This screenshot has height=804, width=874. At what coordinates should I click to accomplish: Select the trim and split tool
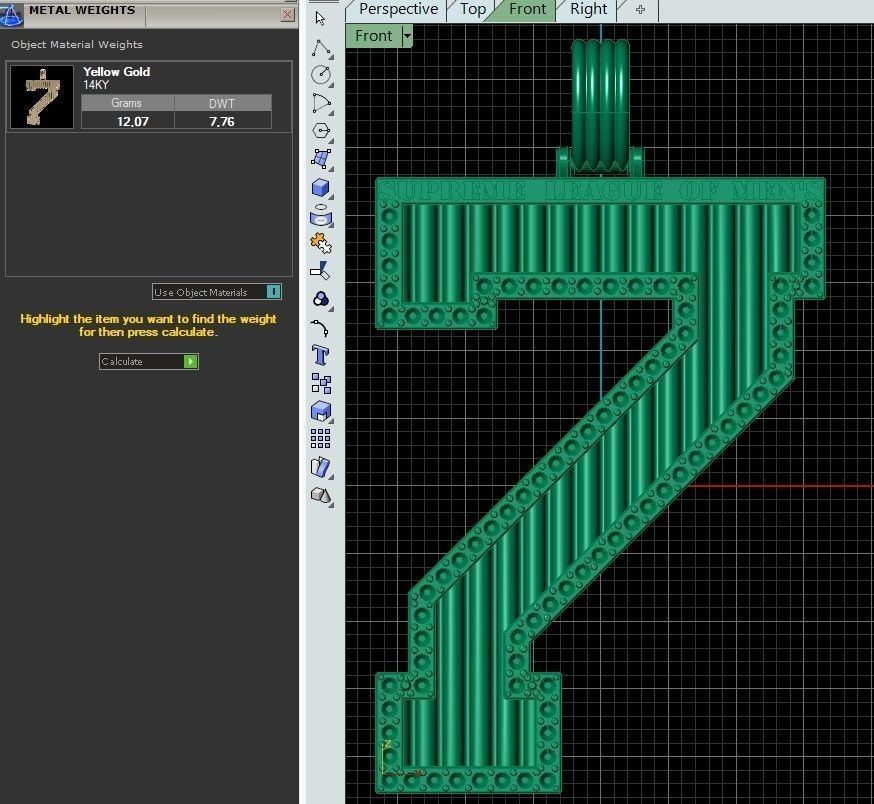coord(320,271)
